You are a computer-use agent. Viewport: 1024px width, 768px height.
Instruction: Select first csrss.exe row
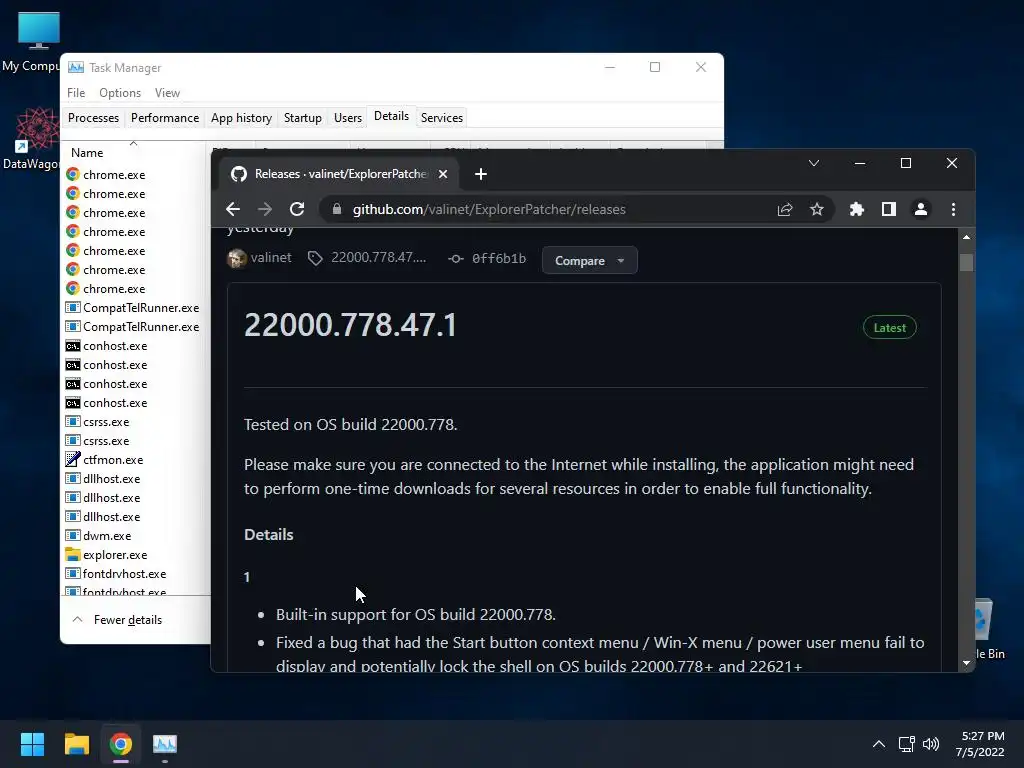click(137, 422)
